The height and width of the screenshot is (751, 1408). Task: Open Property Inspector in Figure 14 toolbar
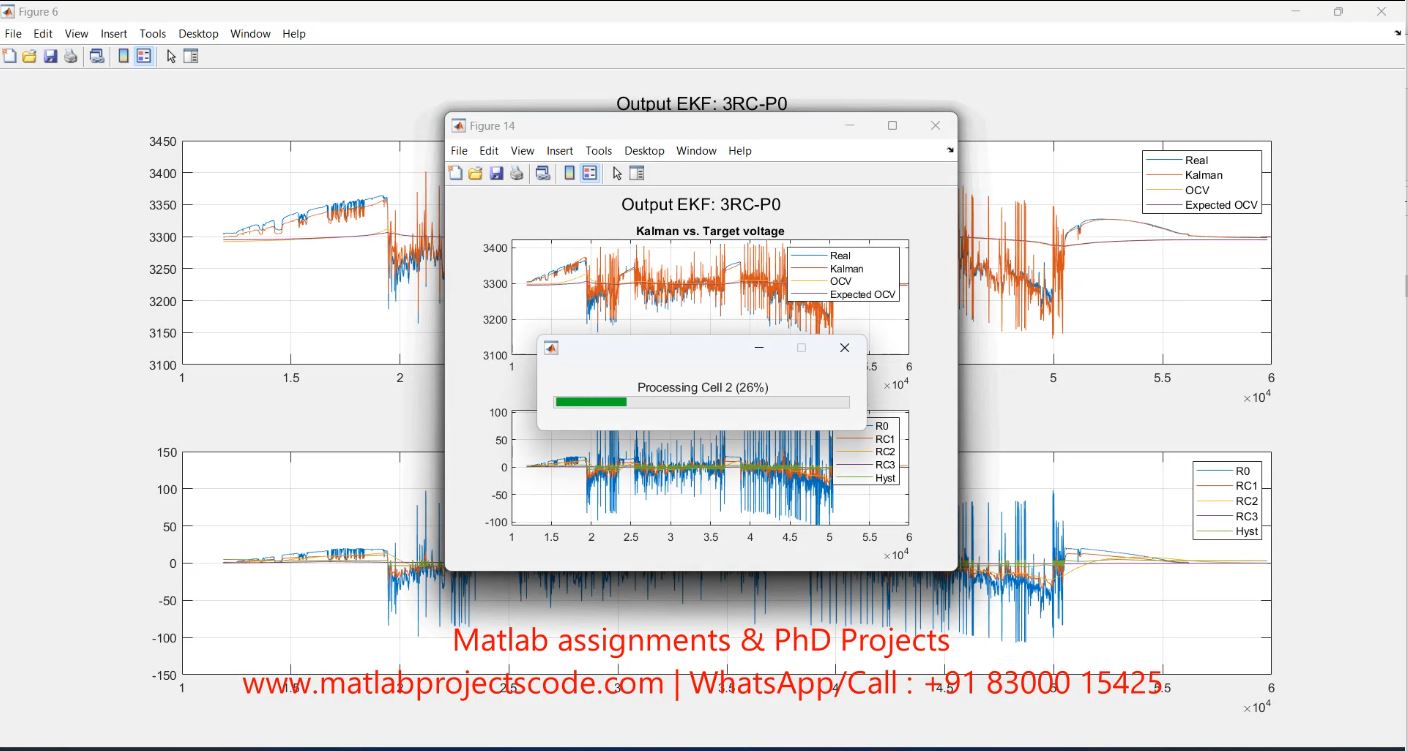pos(637,173)
